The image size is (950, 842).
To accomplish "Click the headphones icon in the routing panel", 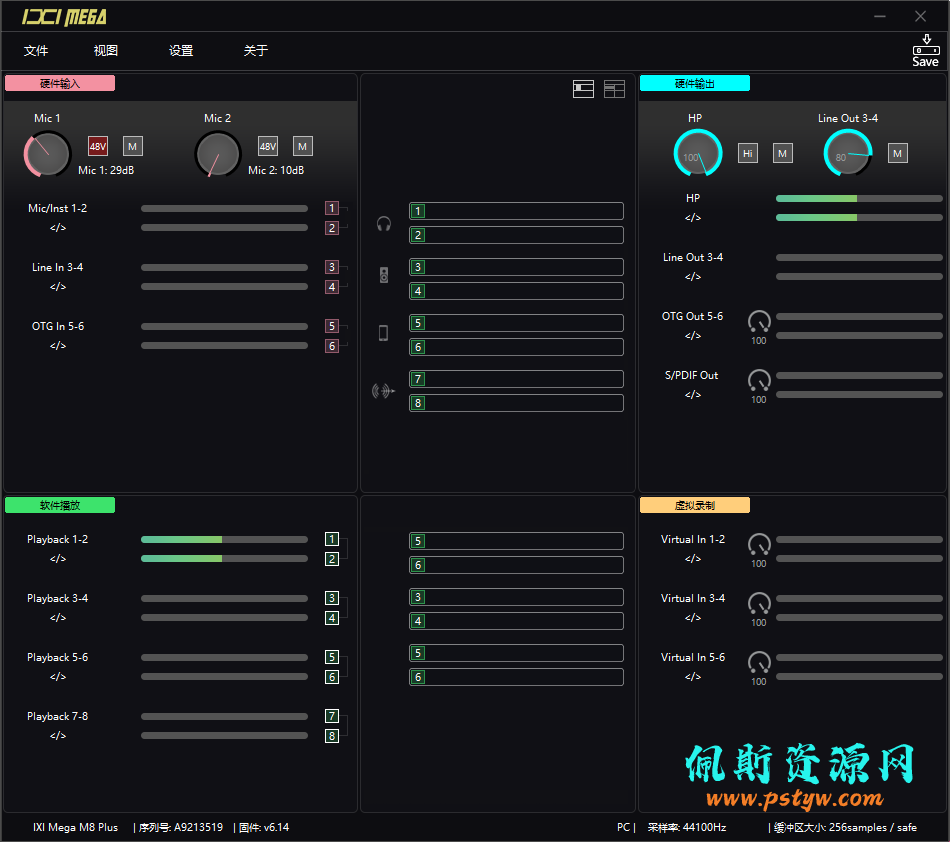I will (384, 223).
